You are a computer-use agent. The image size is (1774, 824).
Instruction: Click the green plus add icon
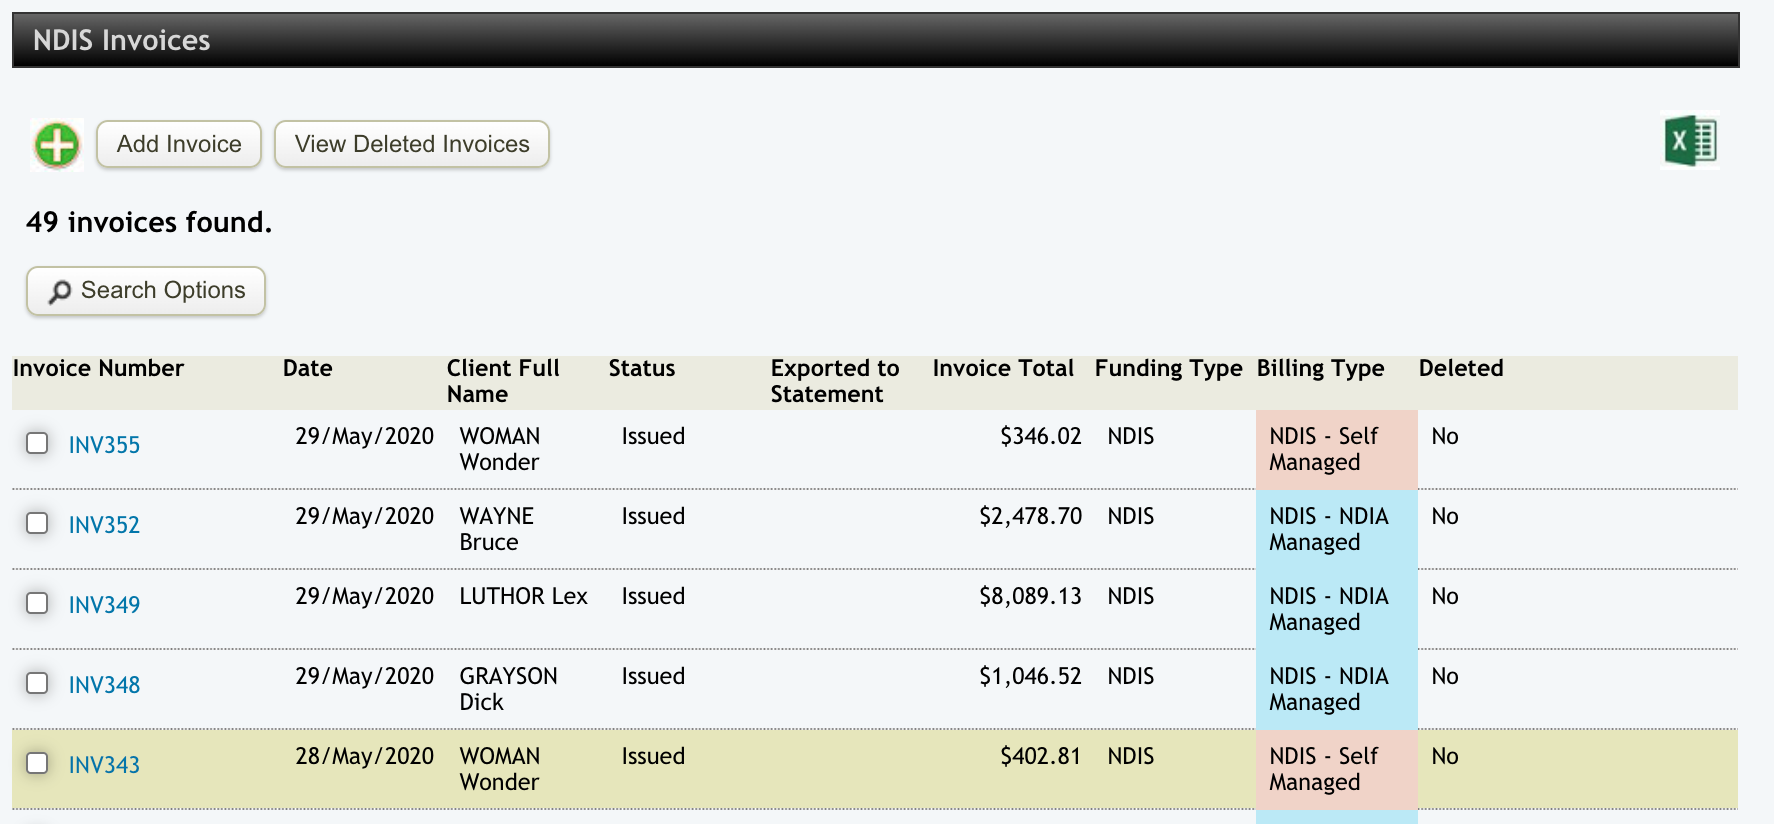click(x=57, y=145)
